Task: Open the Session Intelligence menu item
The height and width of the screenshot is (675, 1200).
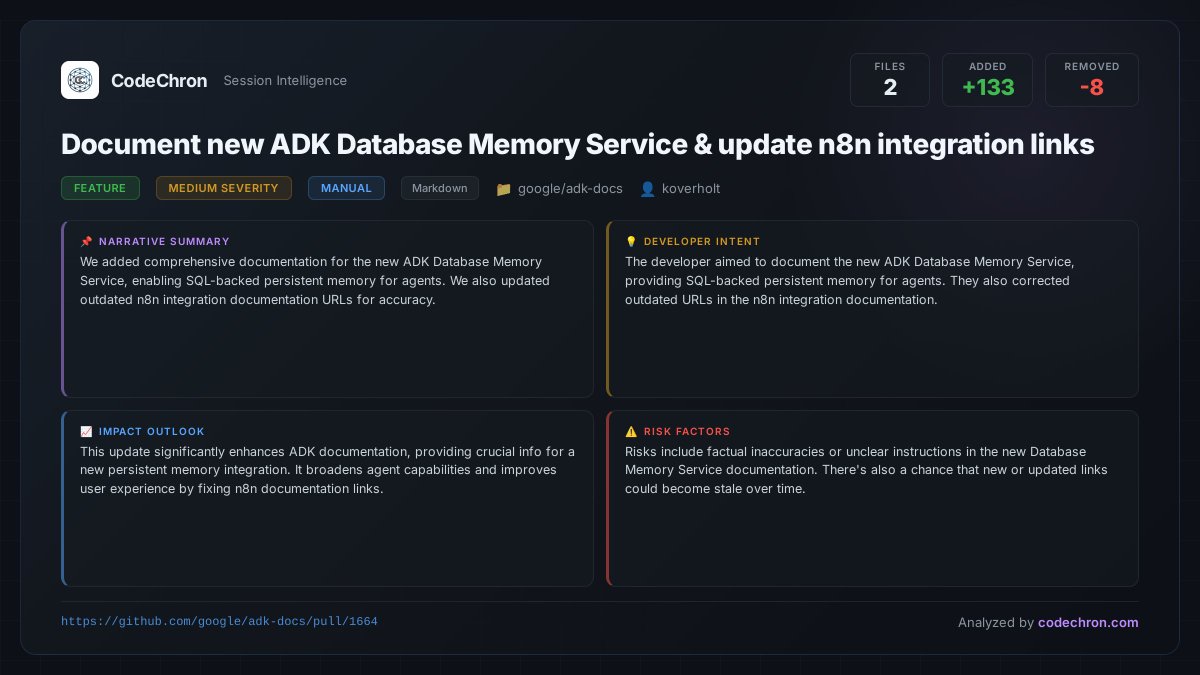Action: pyautogui.click(x=285, y=81)
